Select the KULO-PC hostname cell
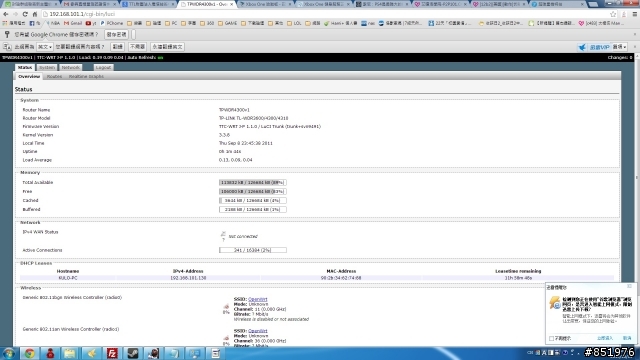This screenshot has height=360, width=640. pyautogui.click(x=68, y=278)
